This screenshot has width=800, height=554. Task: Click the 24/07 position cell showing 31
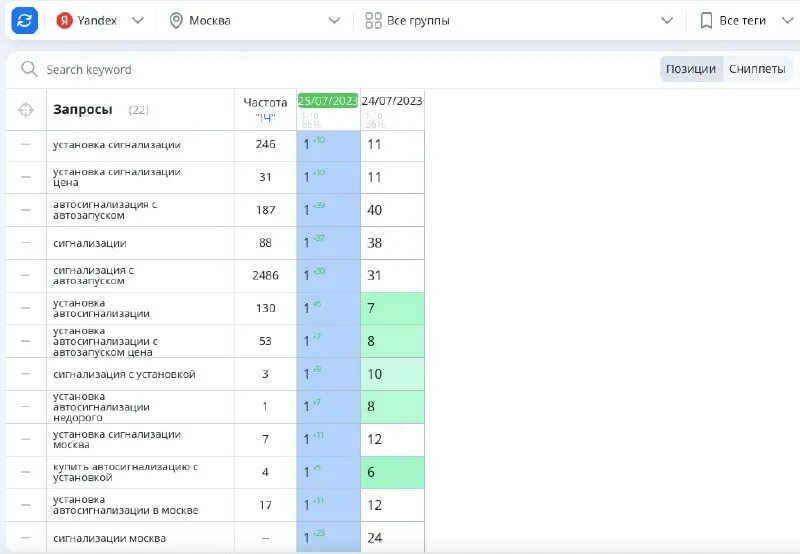[392, 275]
